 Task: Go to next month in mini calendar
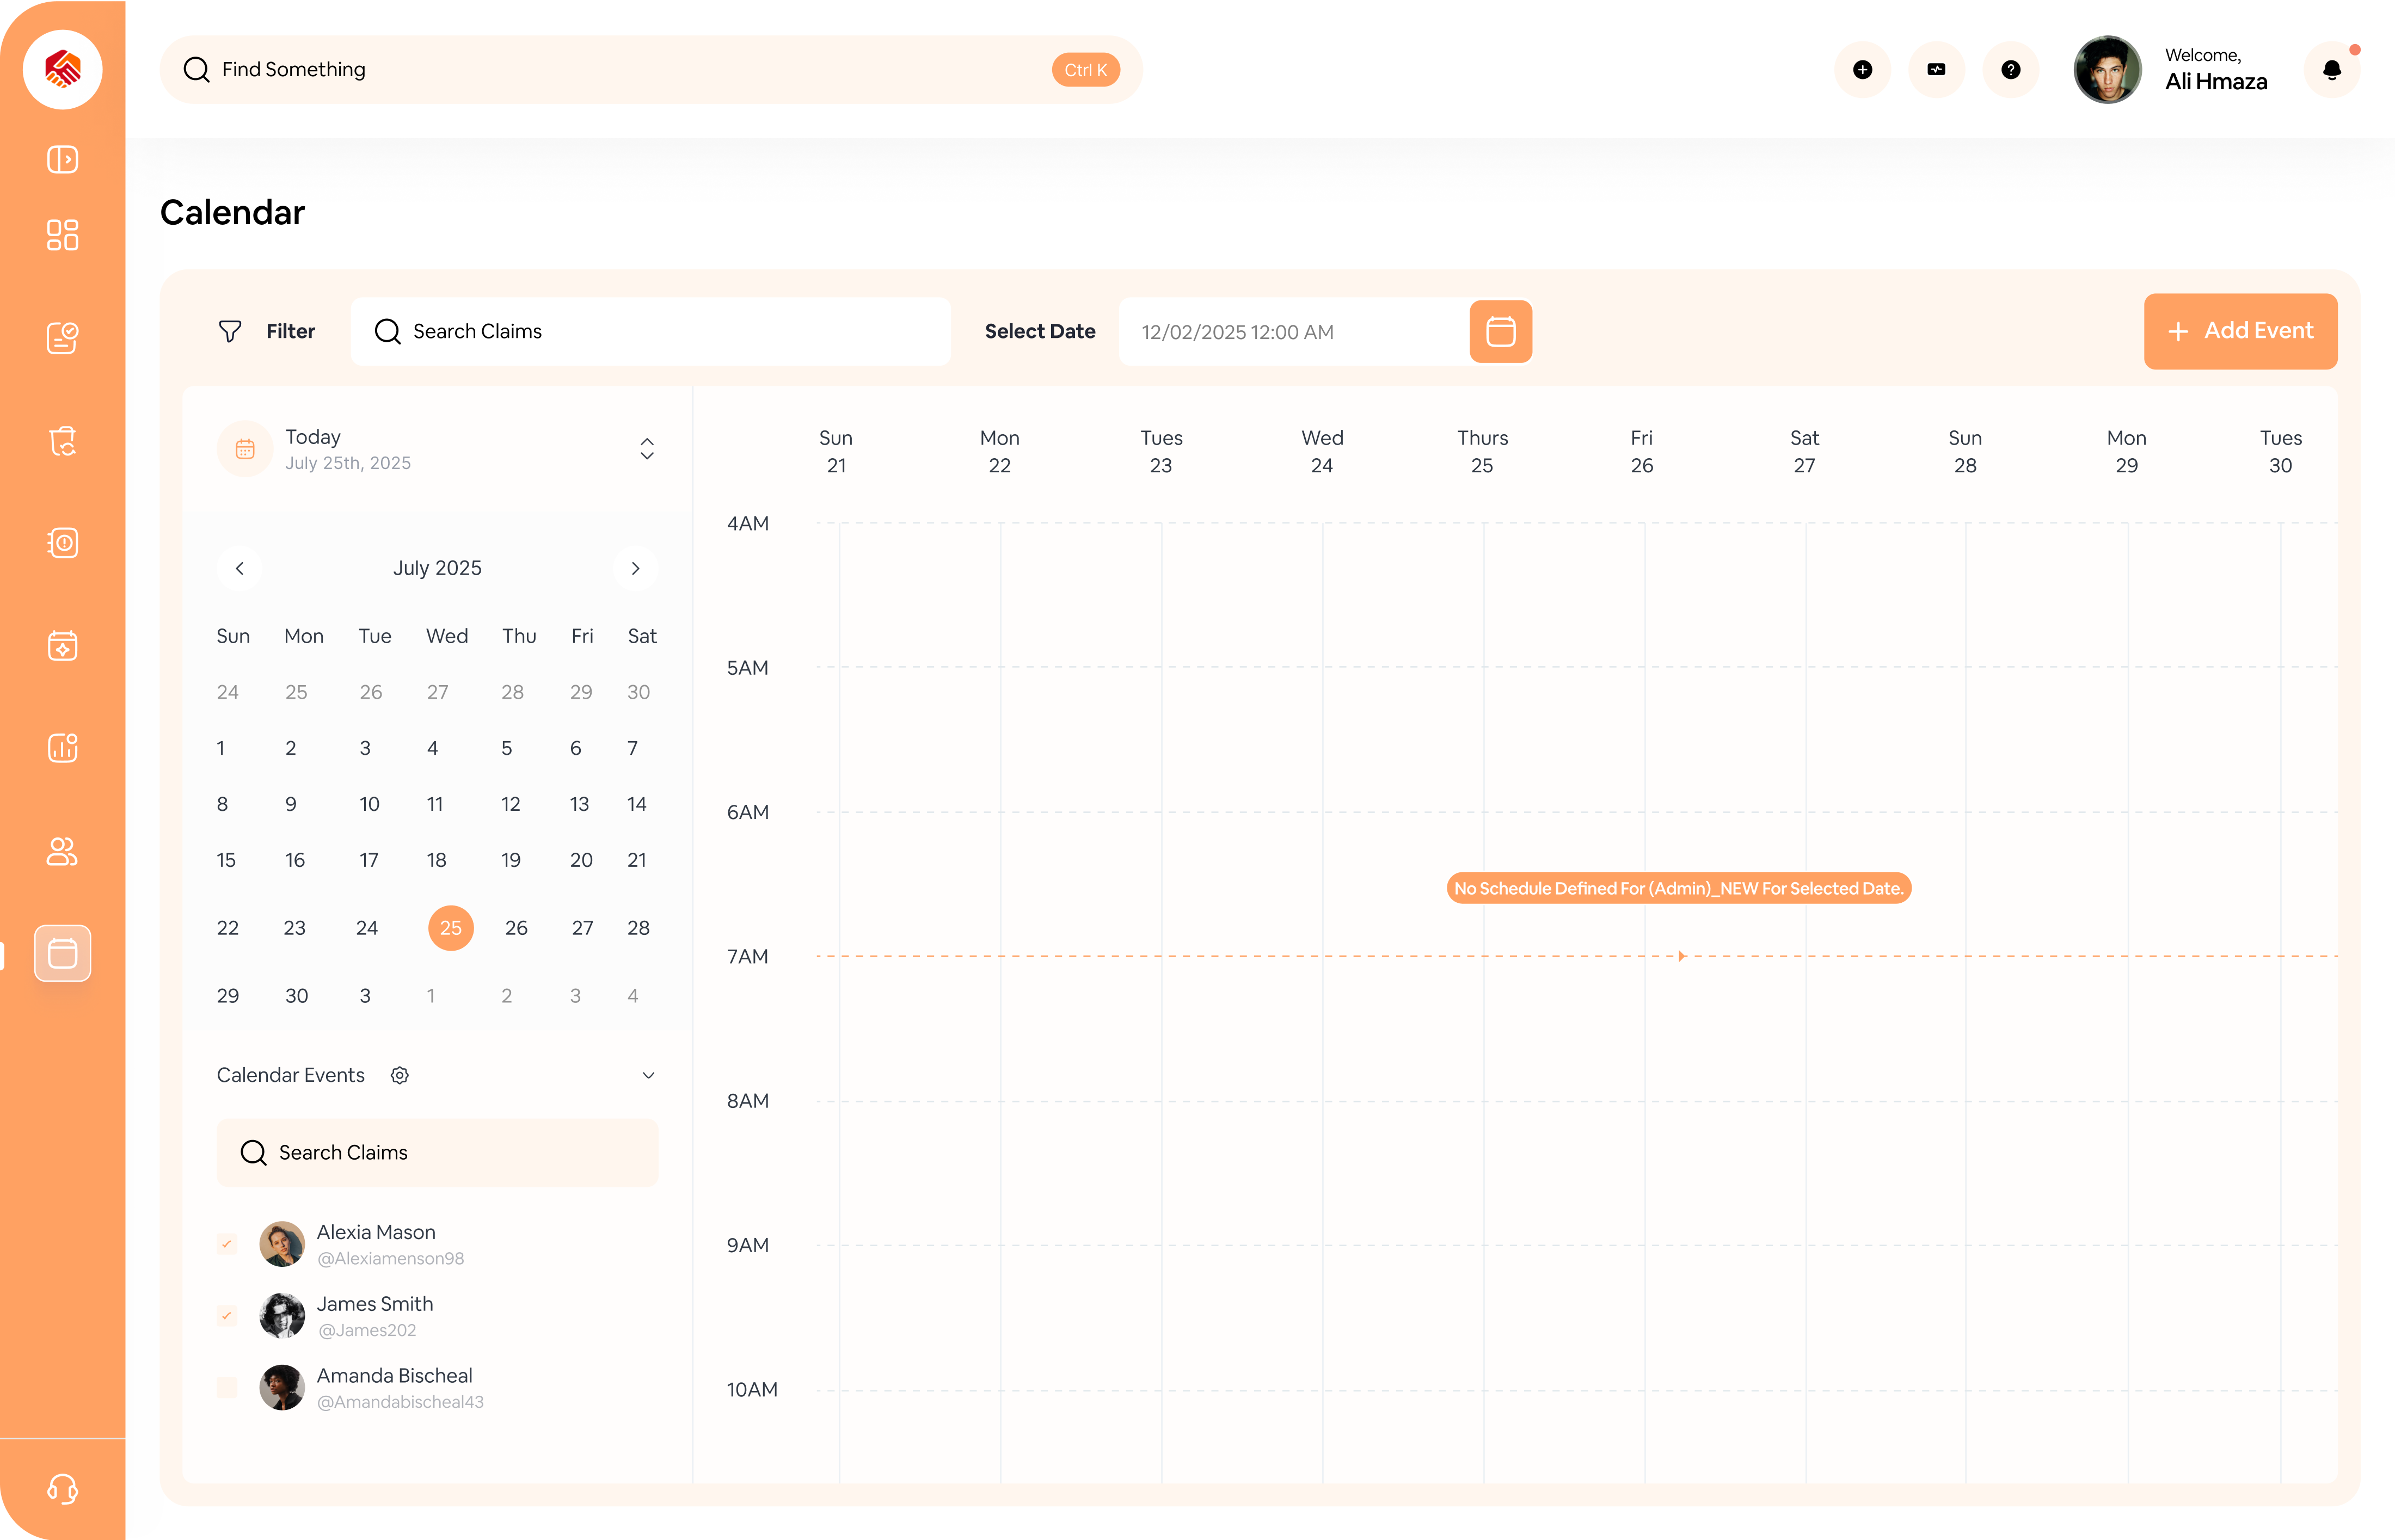635,568
